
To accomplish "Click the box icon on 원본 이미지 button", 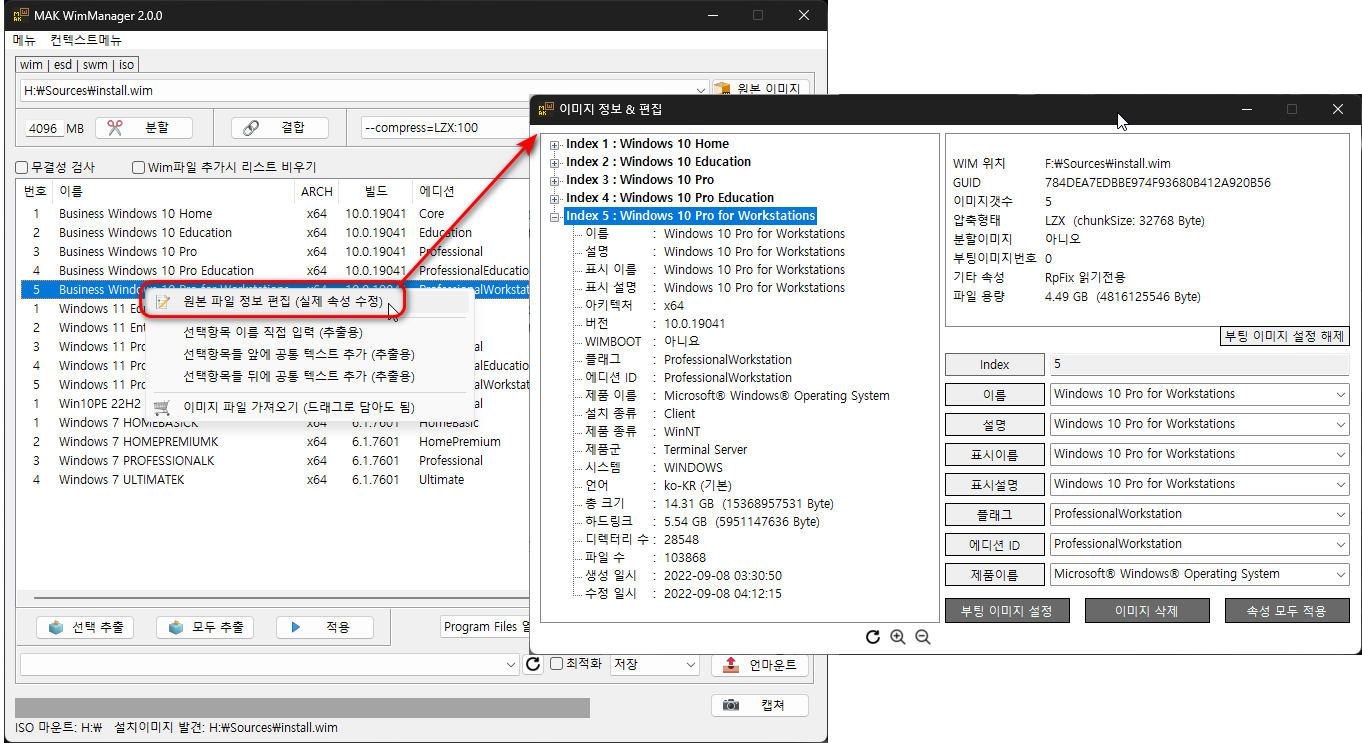I will click(722, 89).
